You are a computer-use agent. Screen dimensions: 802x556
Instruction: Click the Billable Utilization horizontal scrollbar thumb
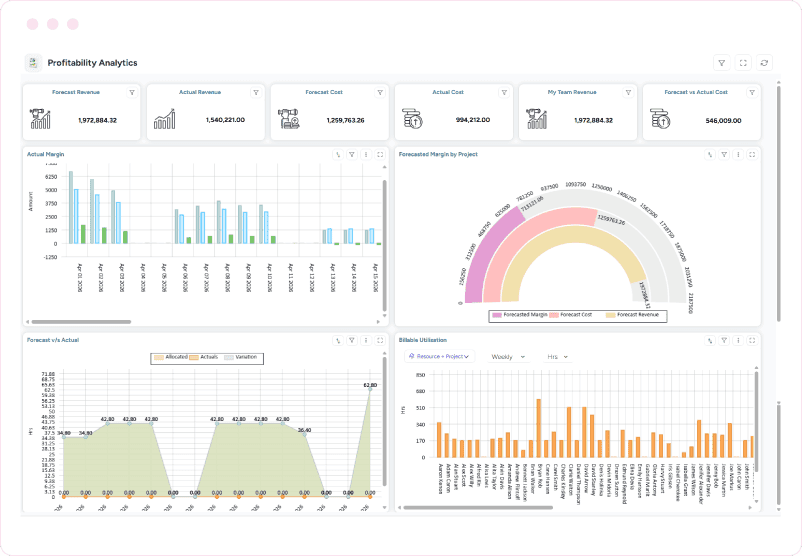tap(478, 508)
